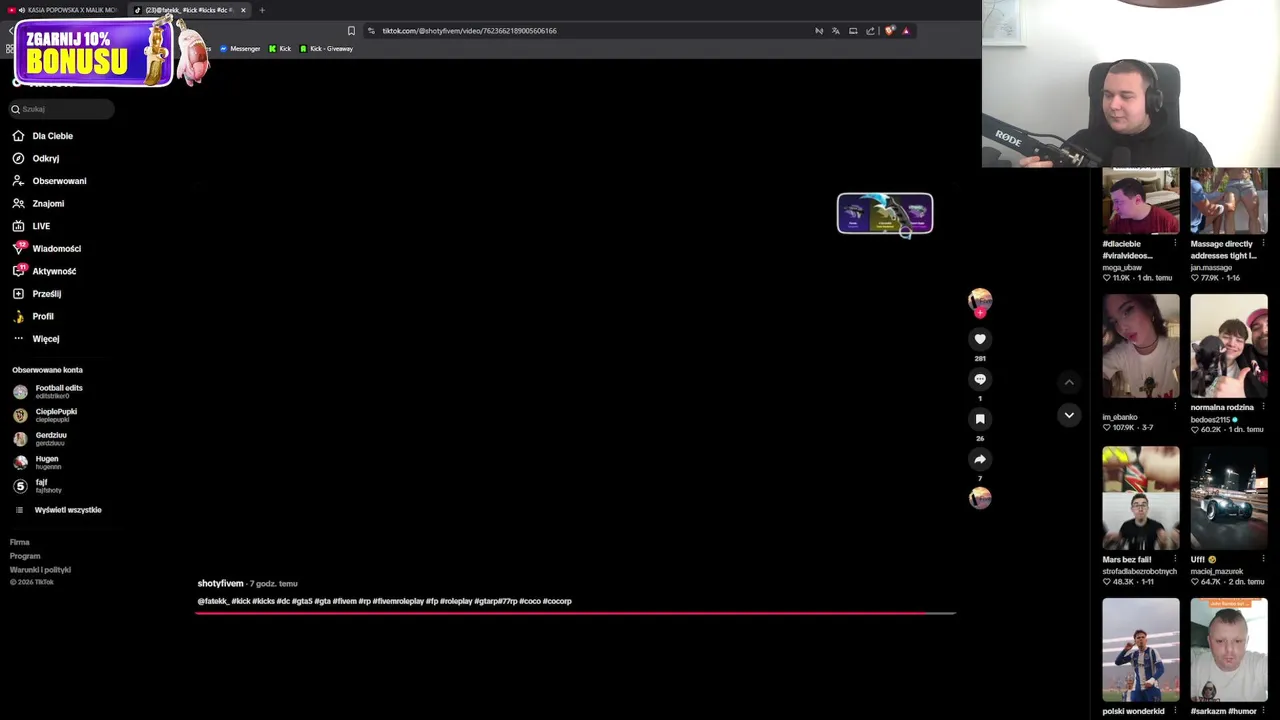Open the LIVE section
Screen dimensions: 1280x720
[x=31, y=226]
